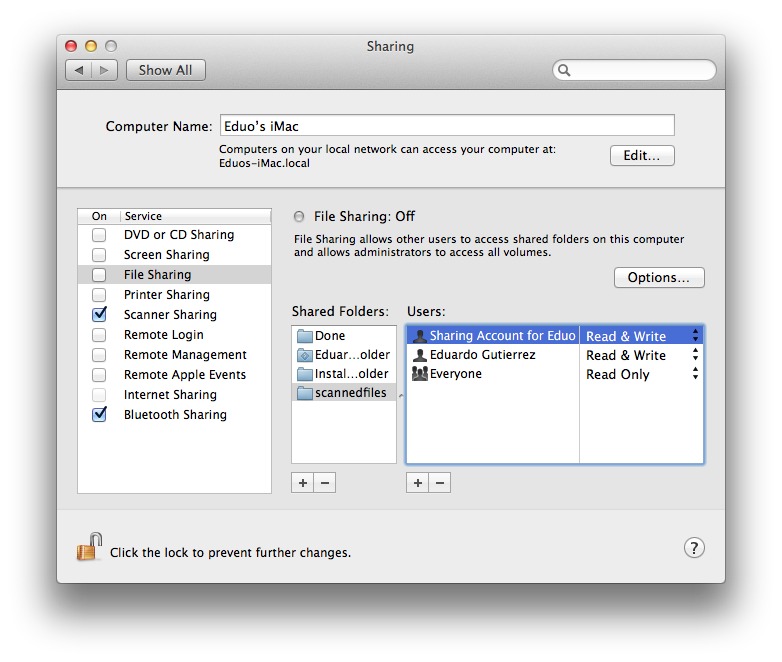This screenshot has width=782, height=662.
Task: Click the scannedfiles folder icon
Action: tap(304, 393)
